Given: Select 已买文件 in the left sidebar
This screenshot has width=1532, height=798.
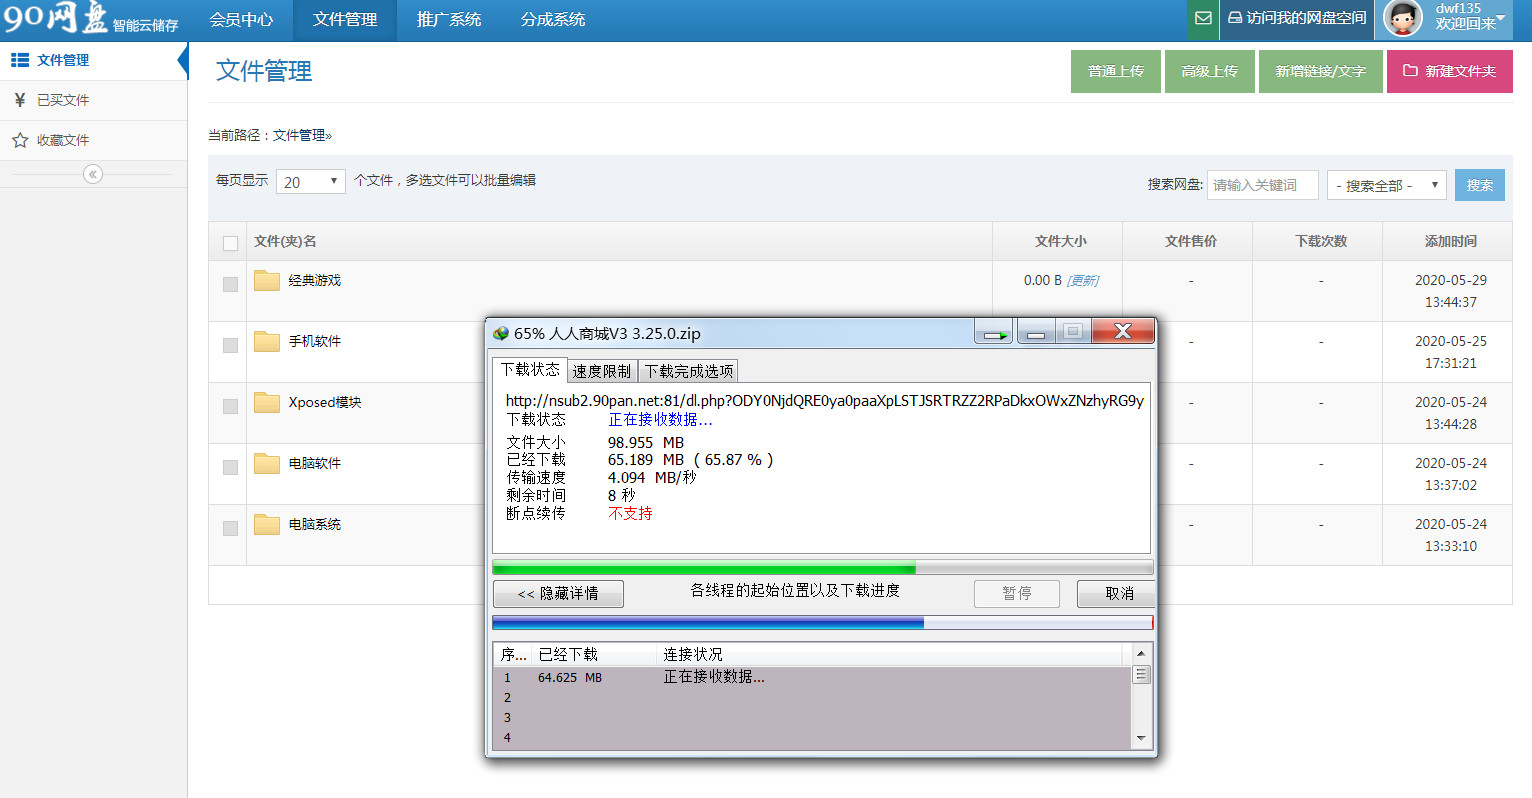Looking at the screenshot, I should [x=94, y=100].
